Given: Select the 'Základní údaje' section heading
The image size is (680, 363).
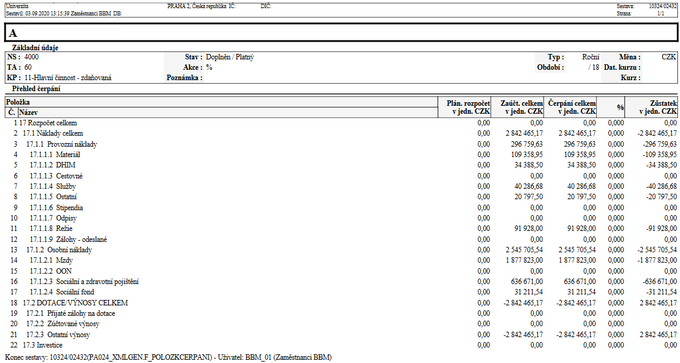Looking at the screenshot, I should [35, 48].
